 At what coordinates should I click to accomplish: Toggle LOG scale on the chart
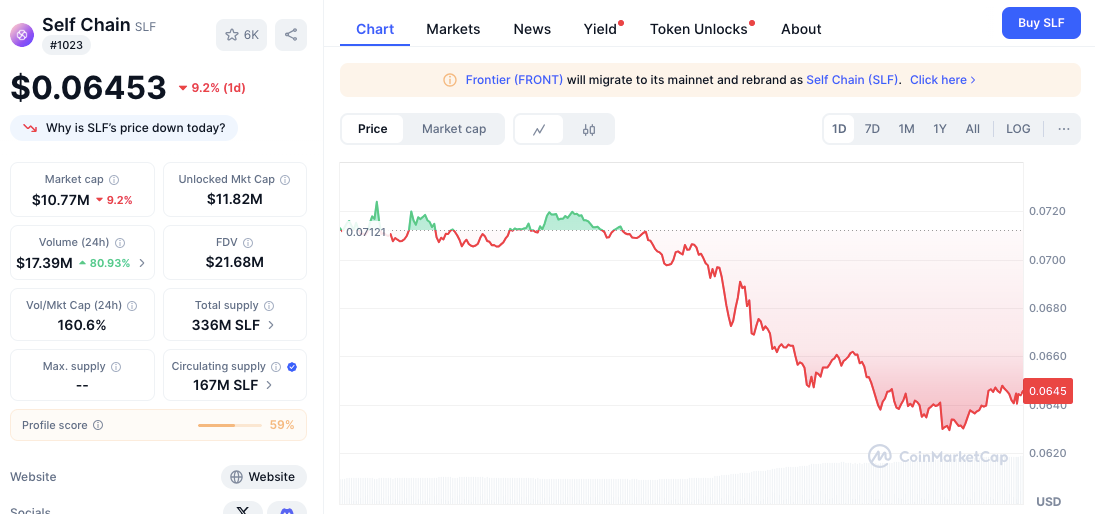1018,128
